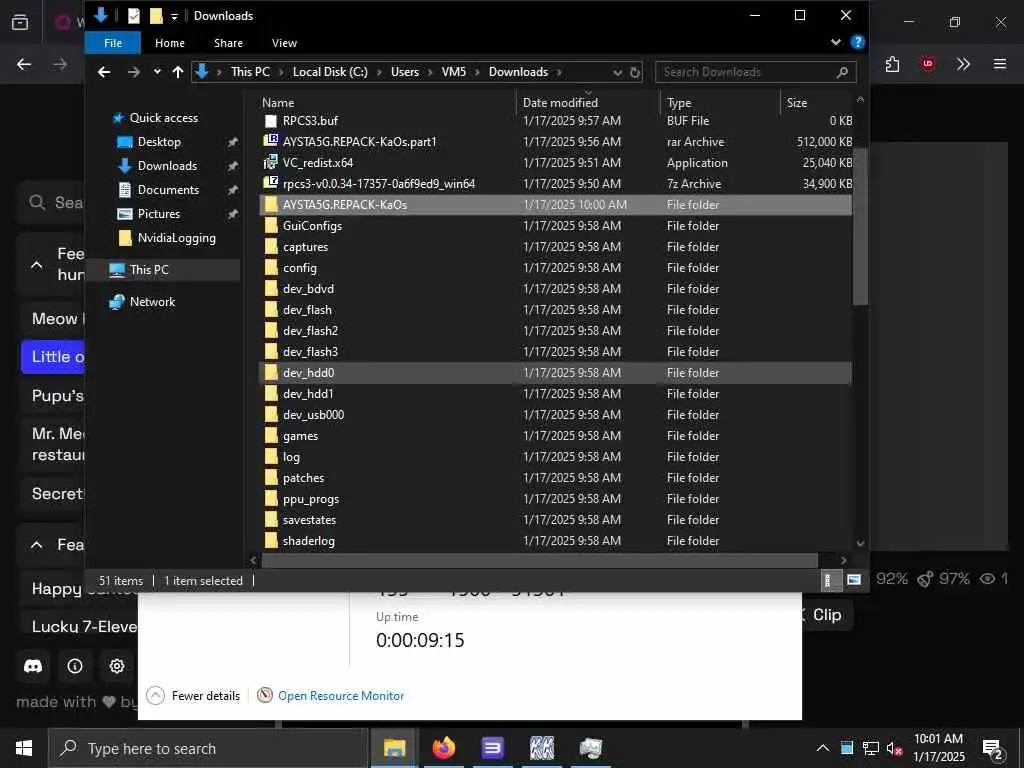Switch to large icons view
The height and width of the screenshot is (768, 1024).
pos(854,580)
